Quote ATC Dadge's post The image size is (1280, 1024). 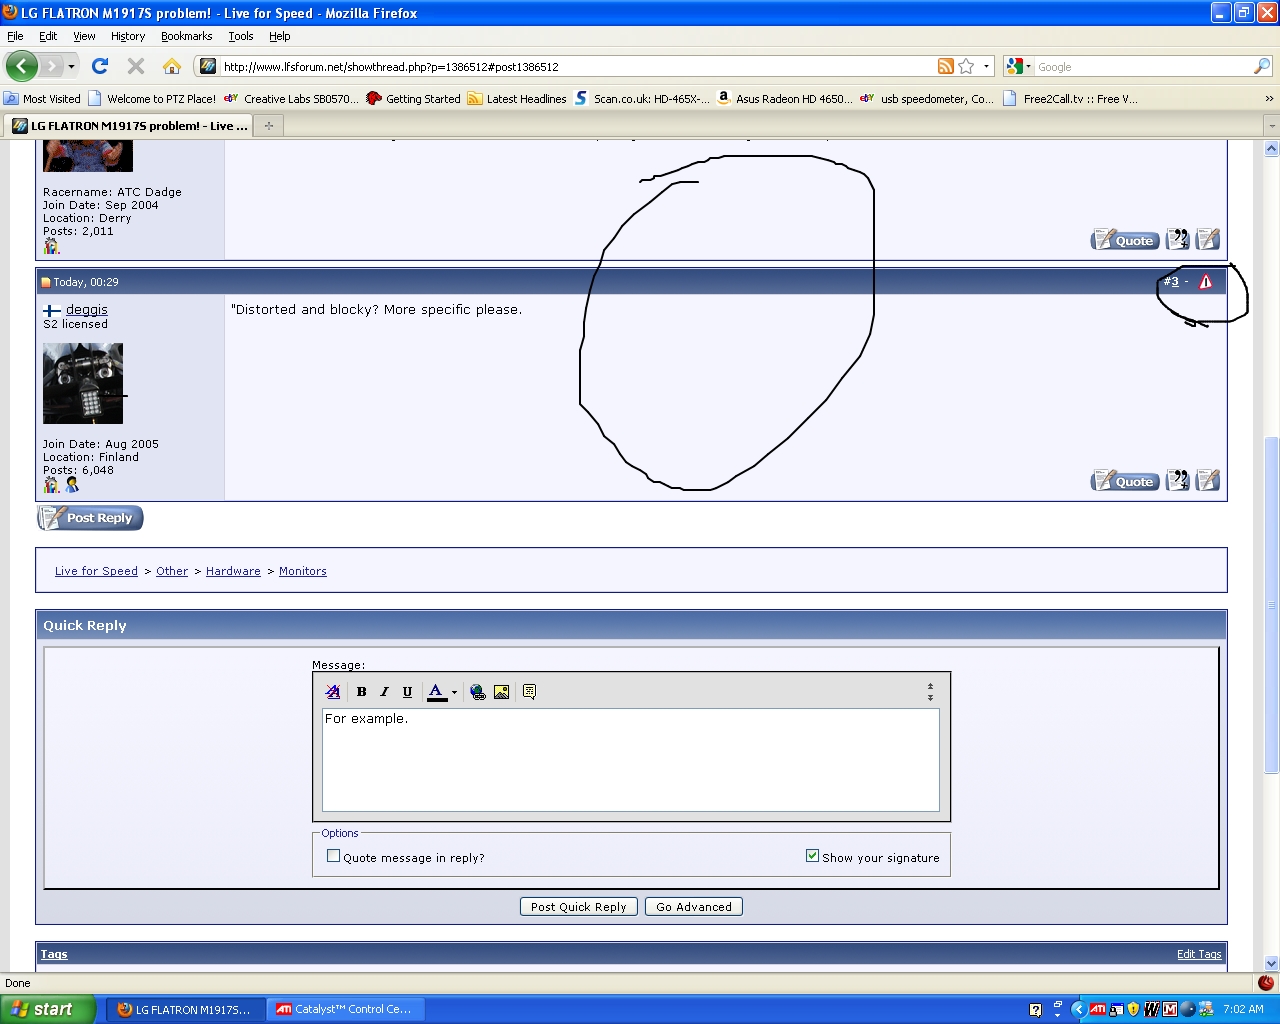[x=1125, y=240]
